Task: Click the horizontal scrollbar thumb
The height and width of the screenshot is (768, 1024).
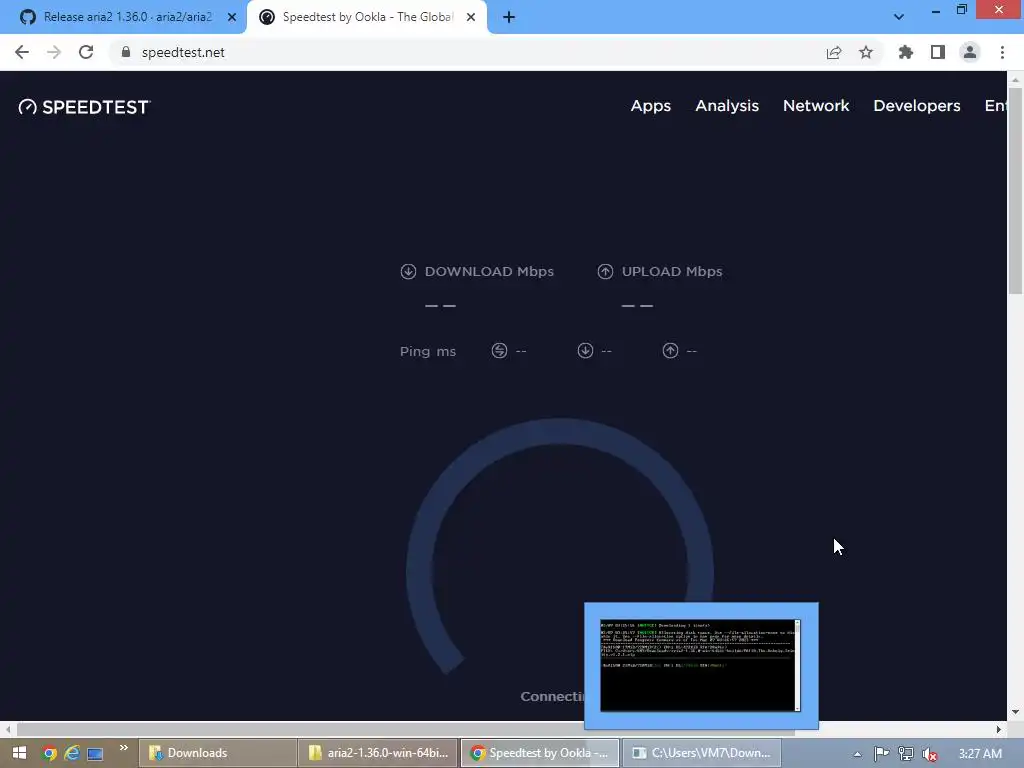Action: (x=405, y=729)
